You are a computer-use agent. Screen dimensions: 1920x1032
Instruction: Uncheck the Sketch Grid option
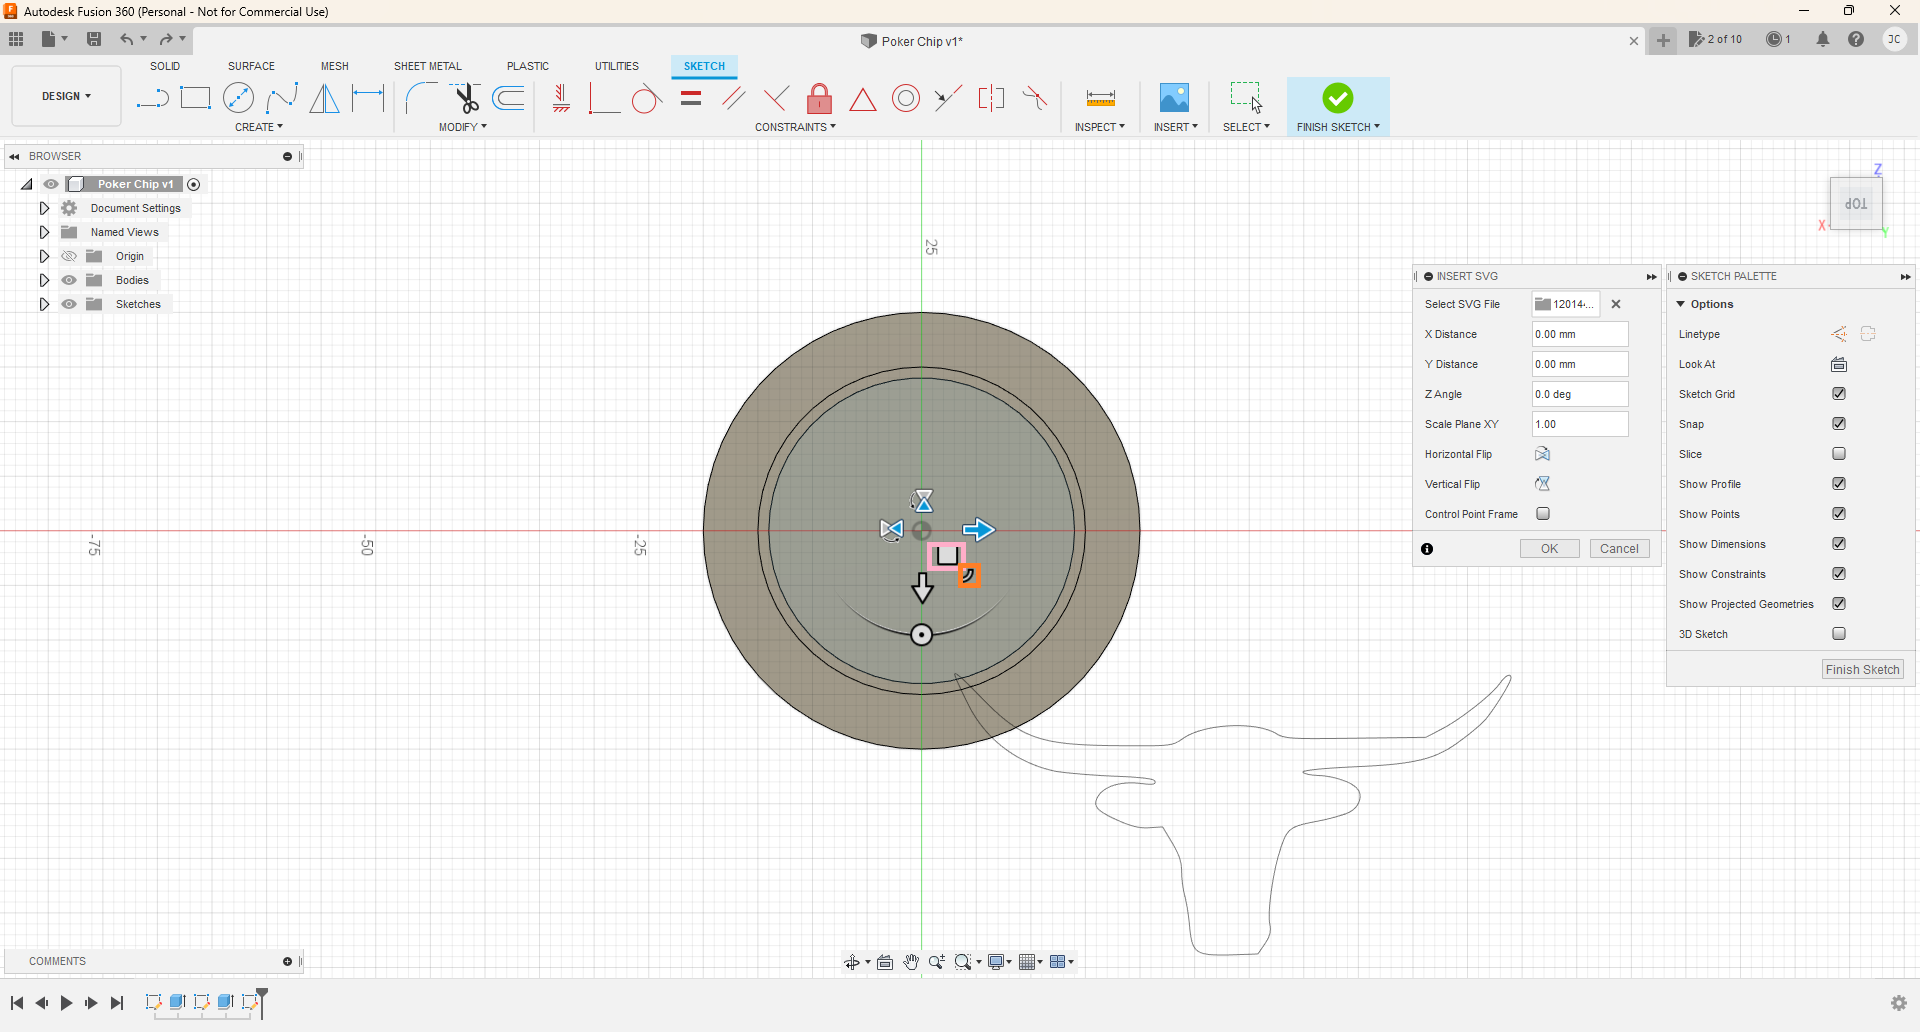[1839, 394]
